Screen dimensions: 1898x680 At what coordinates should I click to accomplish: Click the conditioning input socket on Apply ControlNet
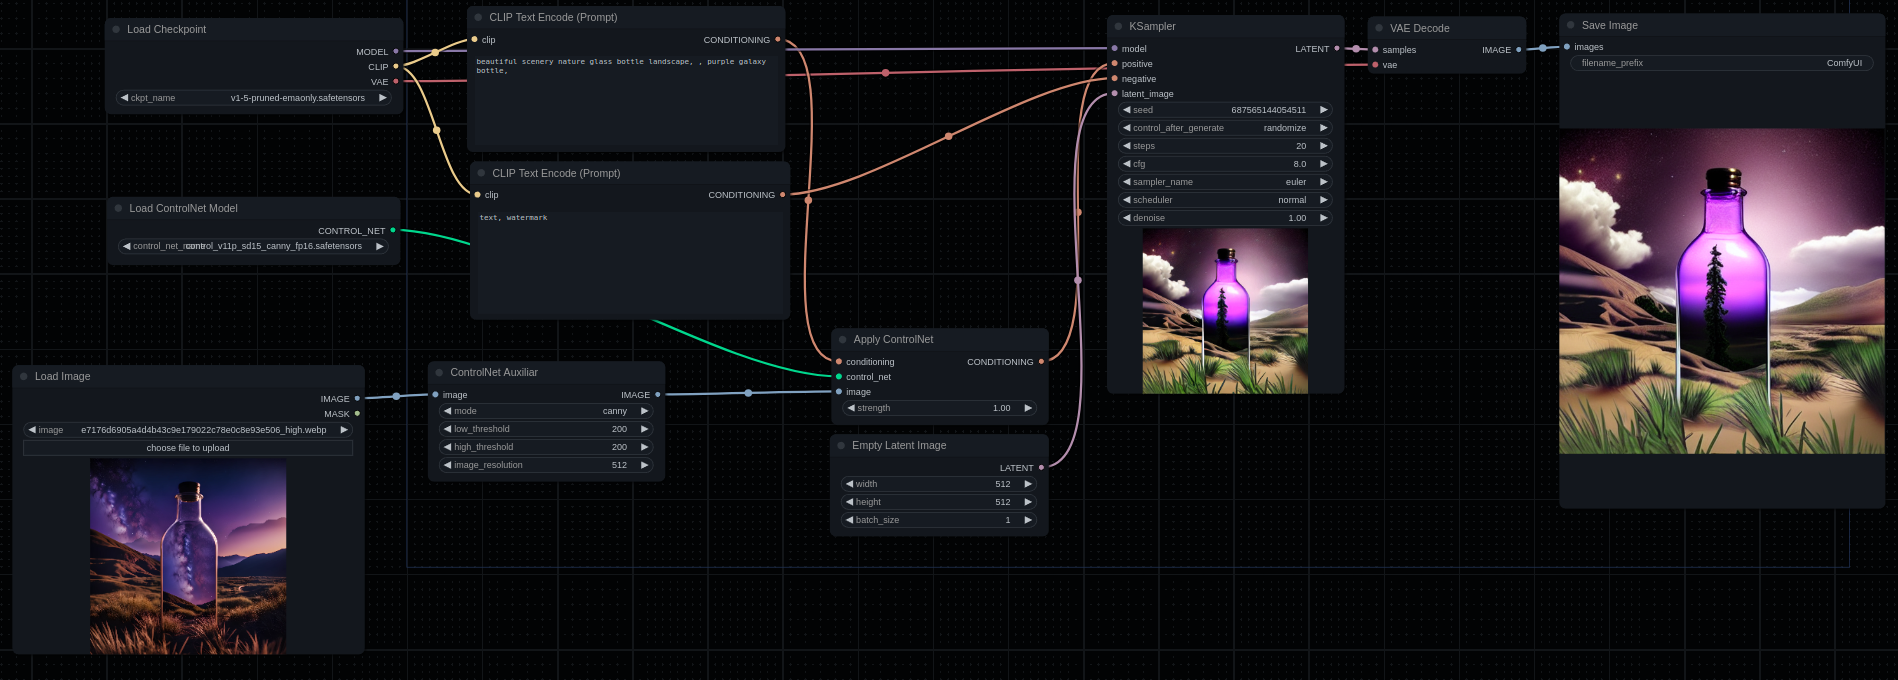[839, 362]
